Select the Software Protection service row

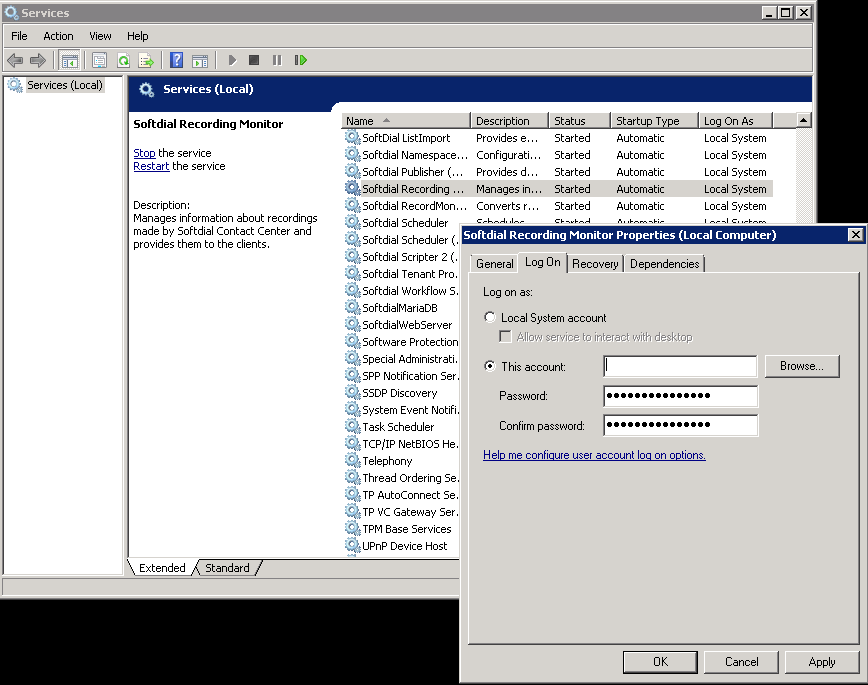click(x=401, y=342)
